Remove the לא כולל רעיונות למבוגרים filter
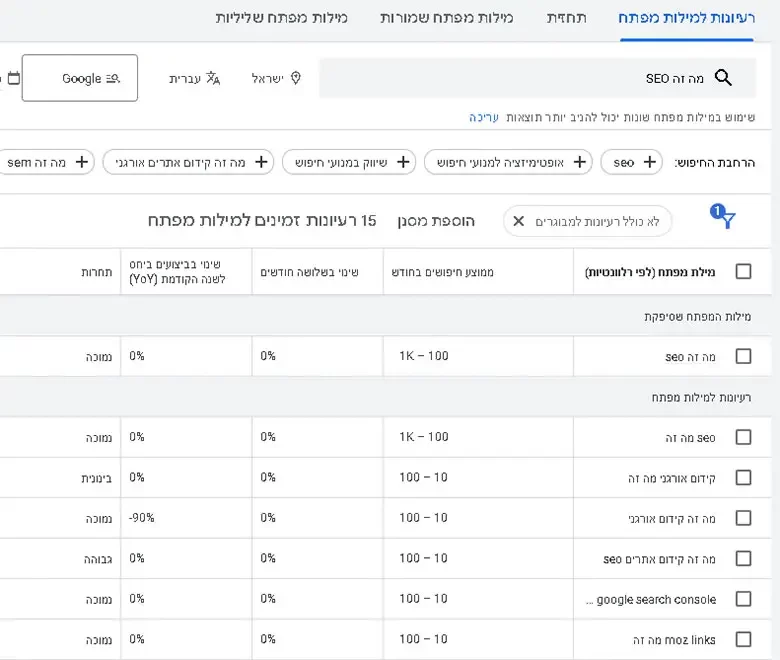 pos(518,221)
